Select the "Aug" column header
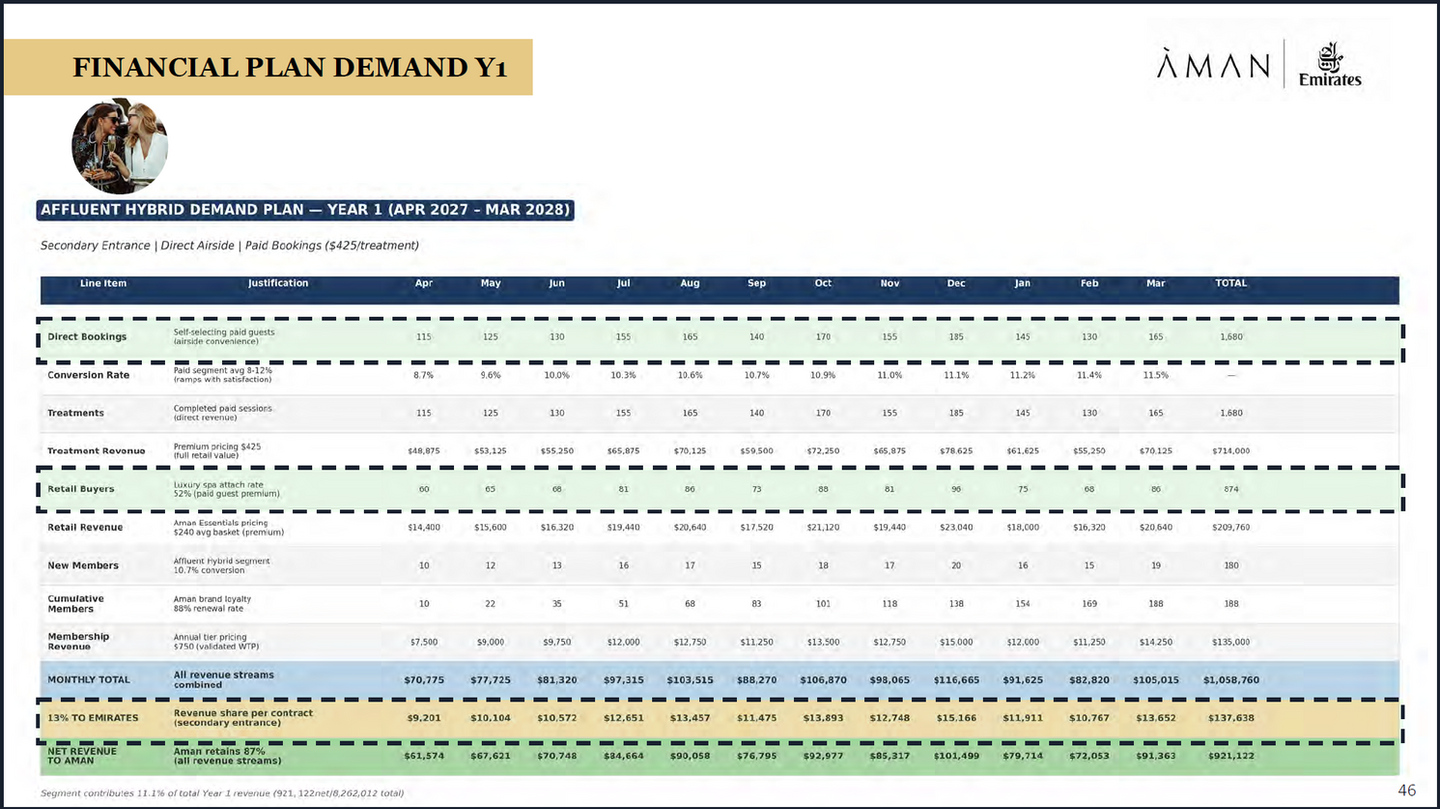This screenshot has width=1440, height=809. click(x=690, y=283)
